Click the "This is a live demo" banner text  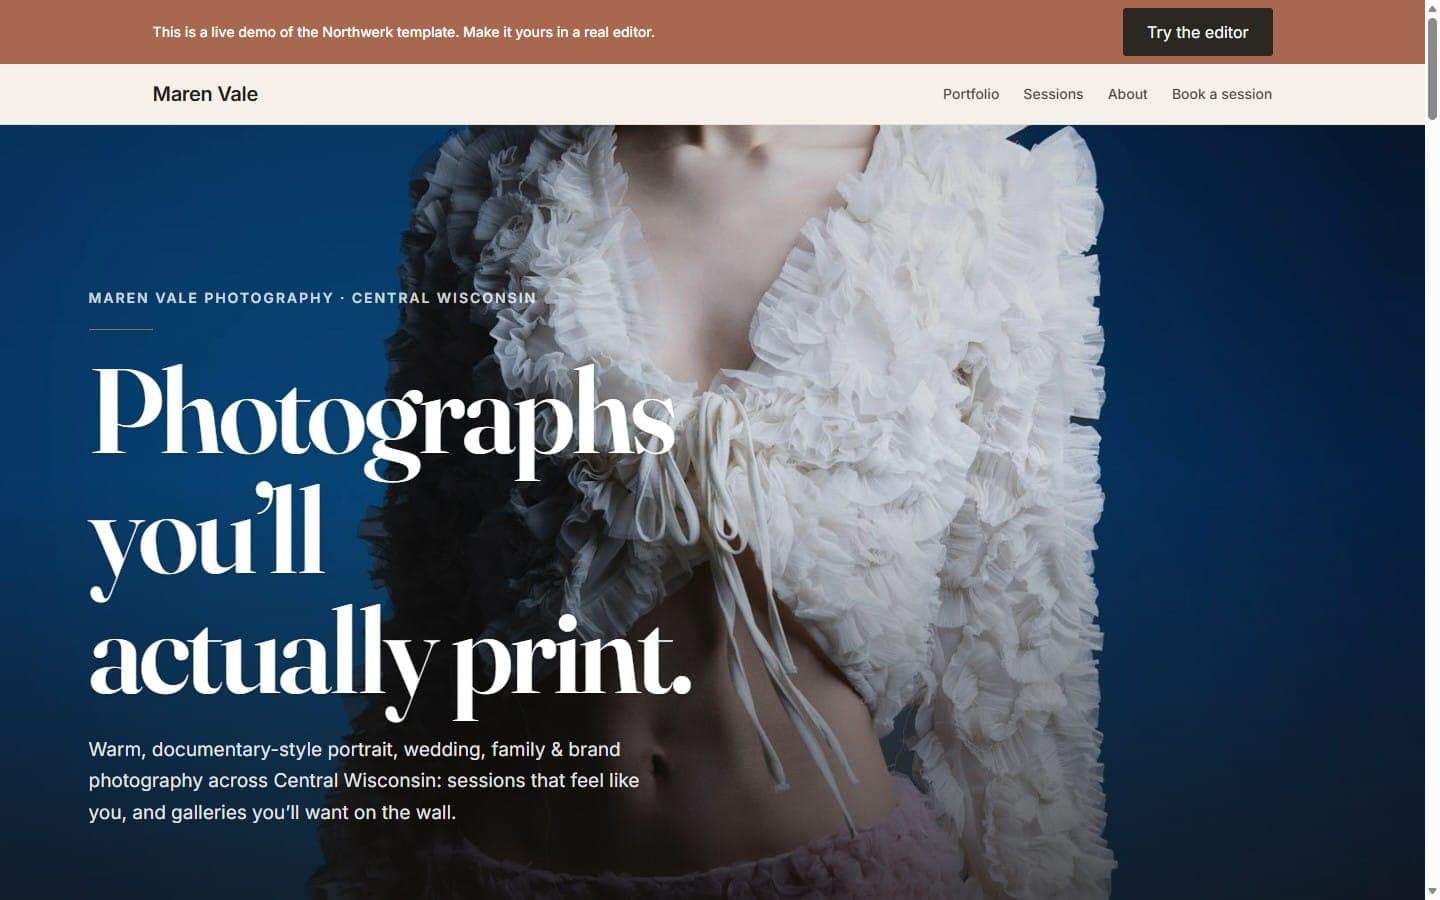pos(403,32)
